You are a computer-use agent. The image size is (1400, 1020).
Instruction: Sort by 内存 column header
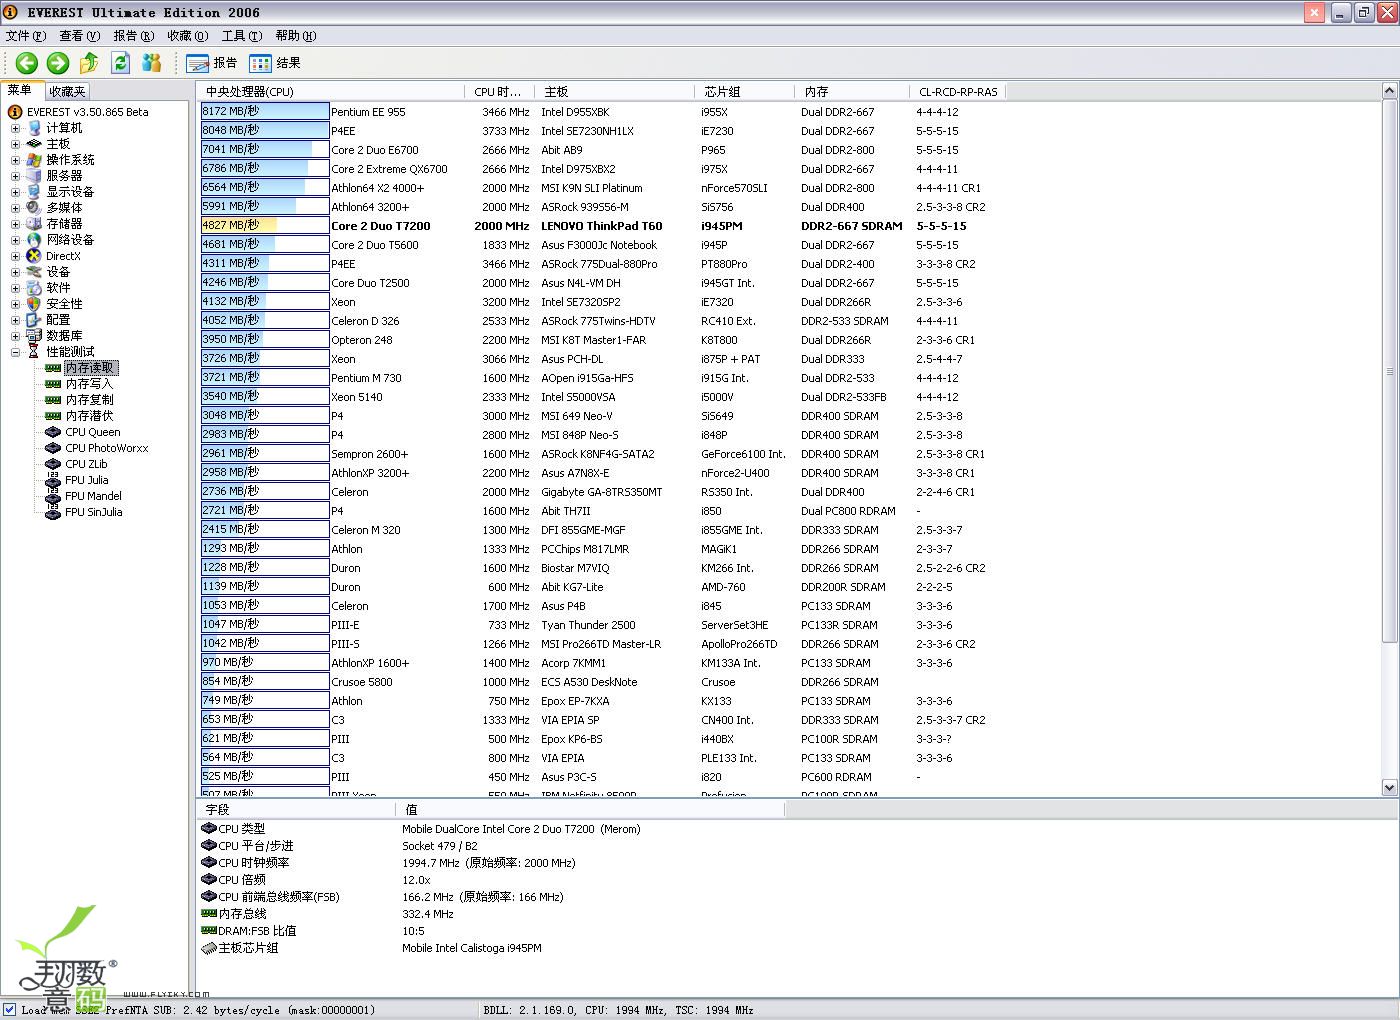point(852,91)
